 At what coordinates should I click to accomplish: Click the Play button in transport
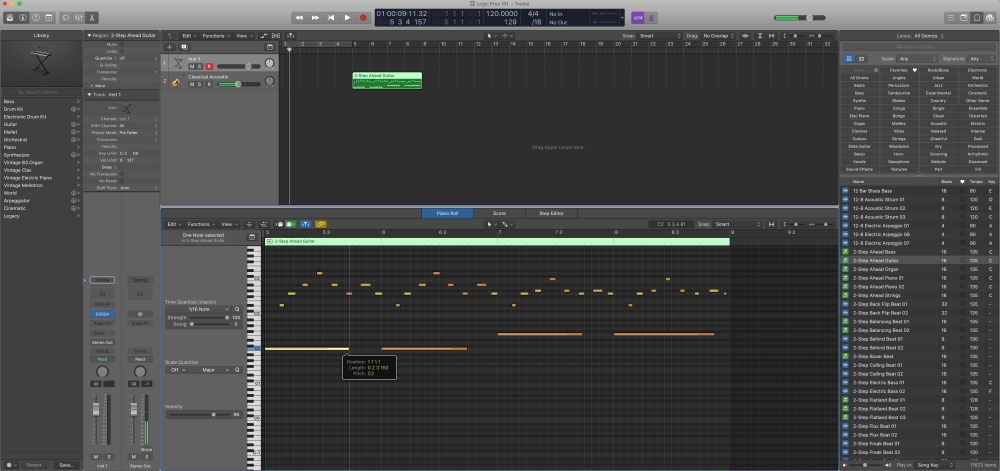pyautogui.click(x=348, y=18)
